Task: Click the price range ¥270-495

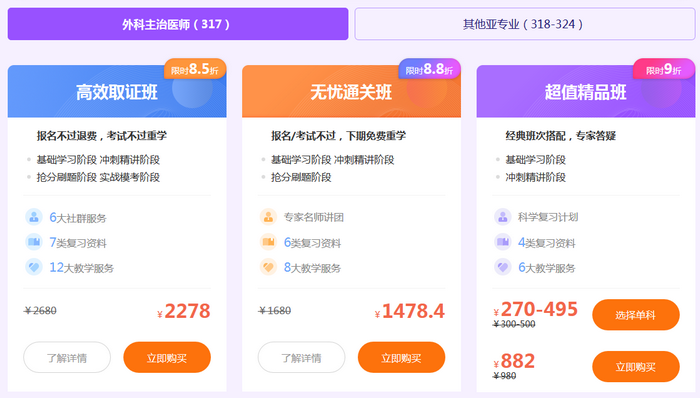Action: point(535,309)
